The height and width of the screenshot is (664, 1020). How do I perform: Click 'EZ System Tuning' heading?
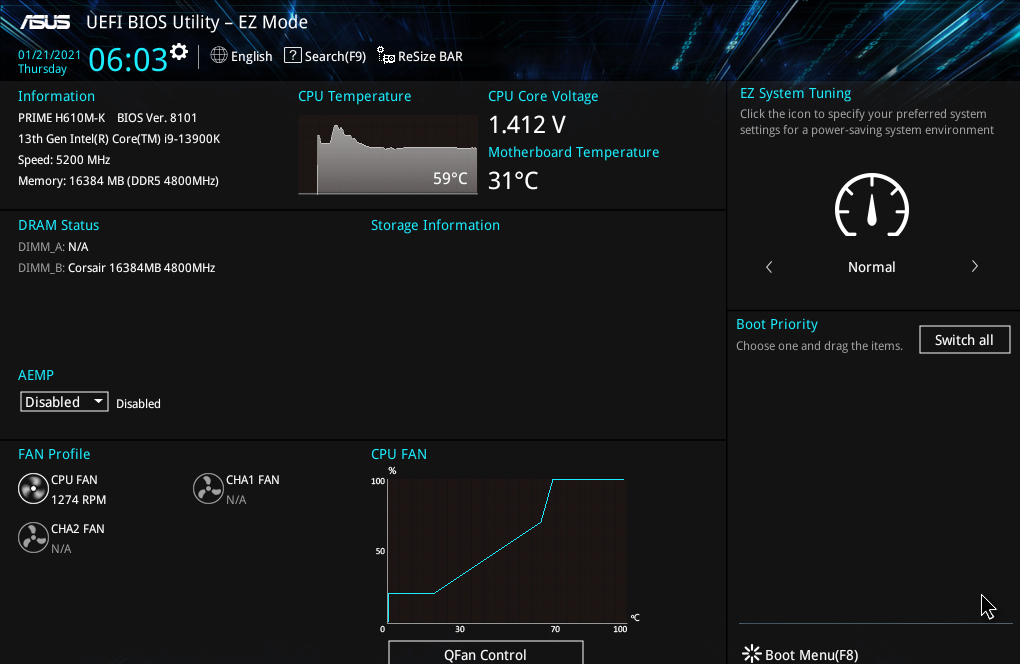(x=795, y=93)
